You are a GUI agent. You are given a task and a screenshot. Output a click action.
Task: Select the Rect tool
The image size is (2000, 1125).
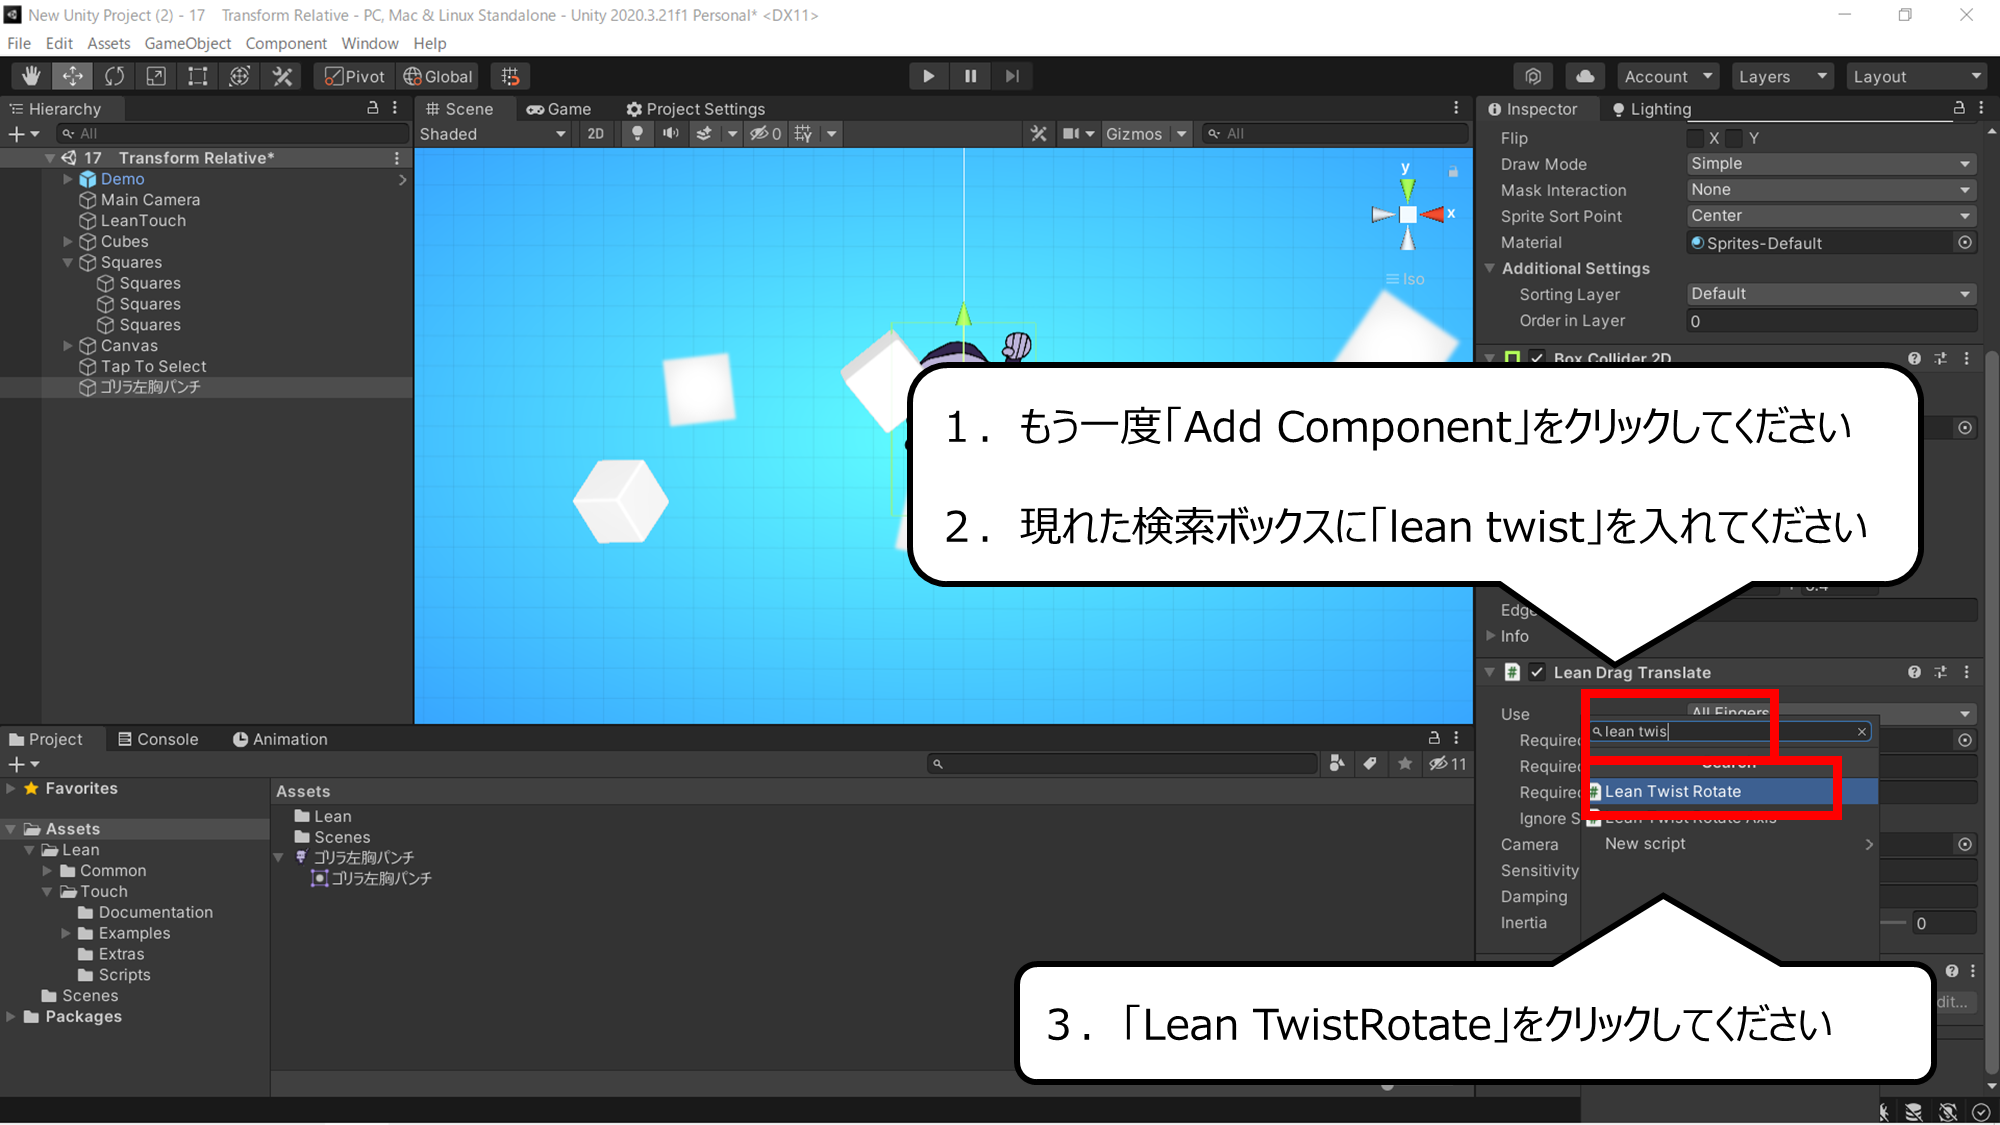tap(198, 76)
